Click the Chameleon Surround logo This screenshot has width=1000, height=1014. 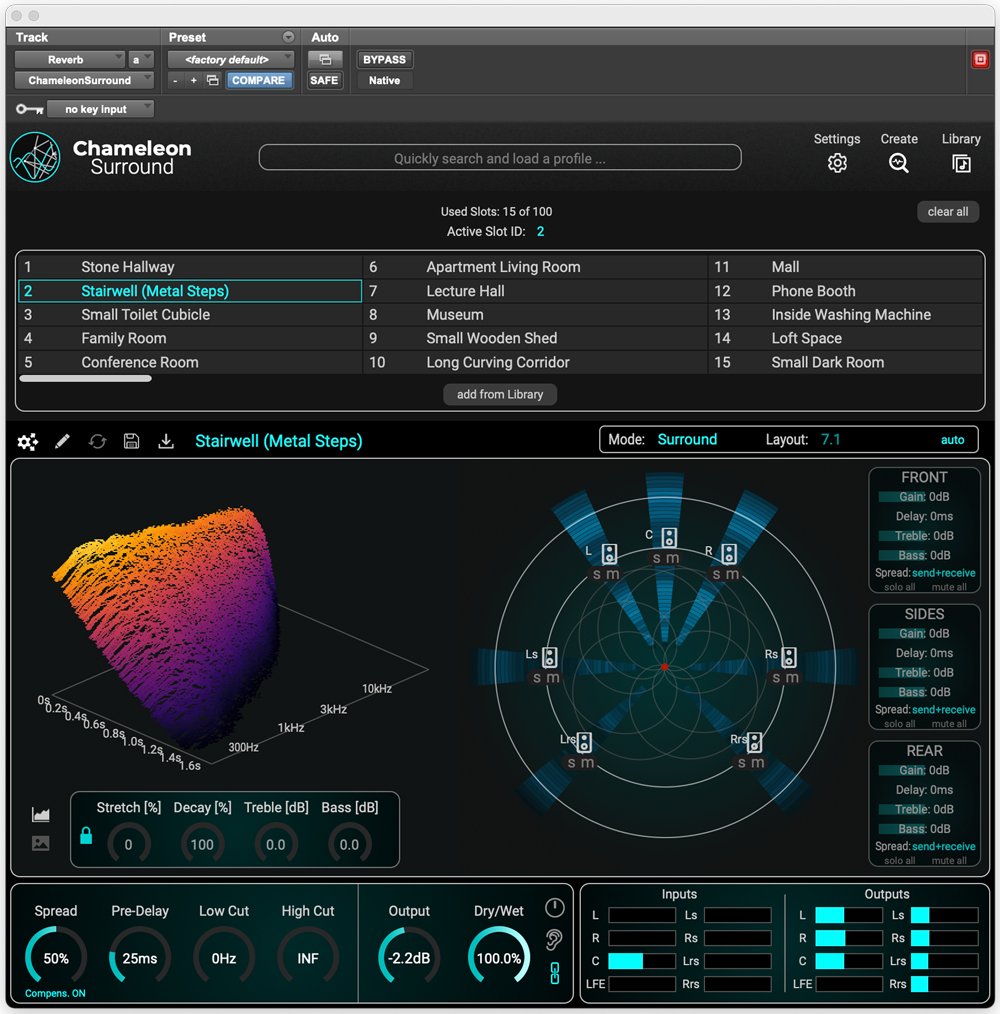pyautogui.click(x=35, y=157)
